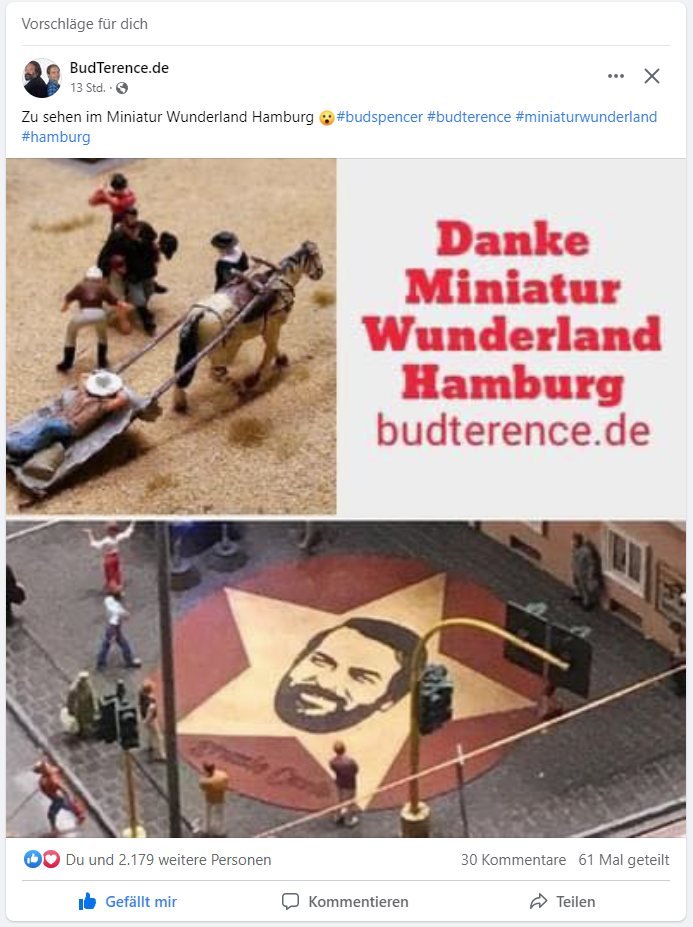
Task: Open the horse-drawn miniature scene photo
Action: click(171, 336)
